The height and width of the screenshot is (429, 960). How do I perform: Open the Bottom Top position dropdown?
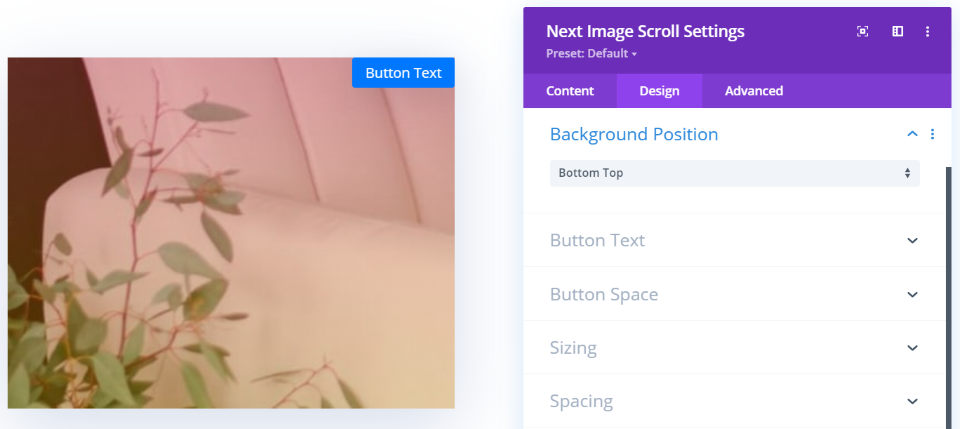(734, 173)
